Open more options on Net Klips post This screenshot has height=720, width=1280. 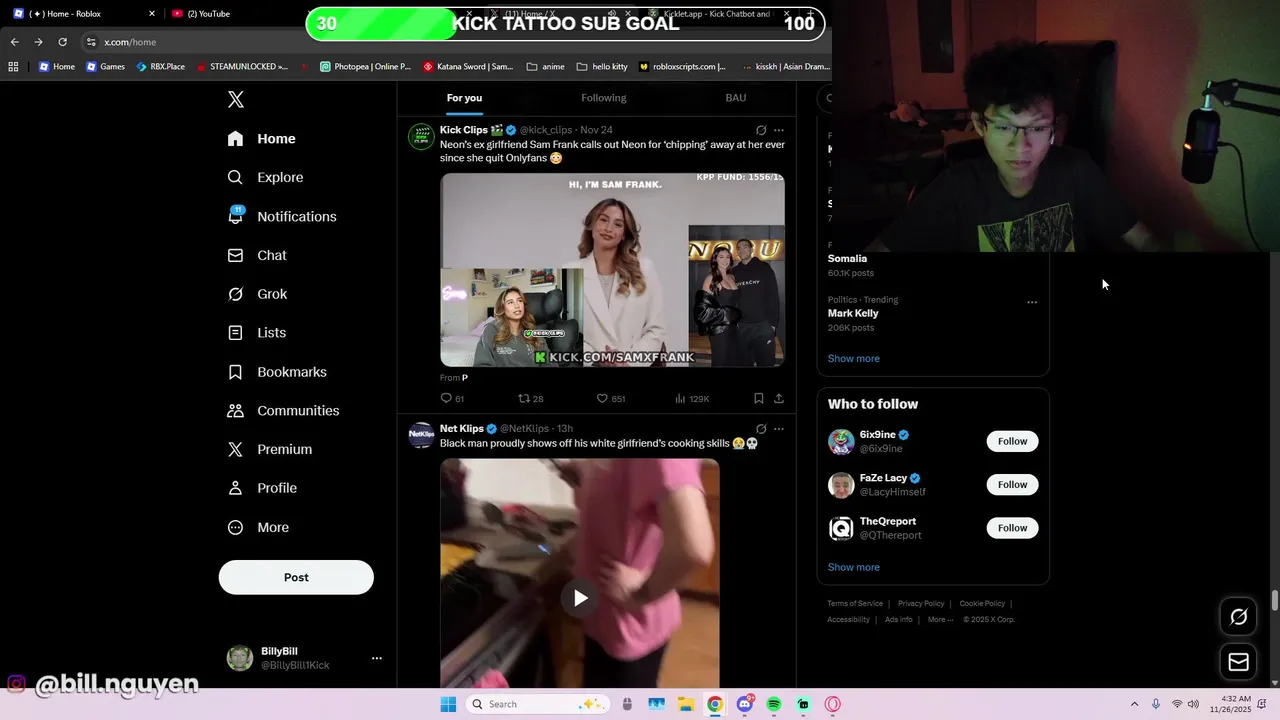tap(779, 429)
